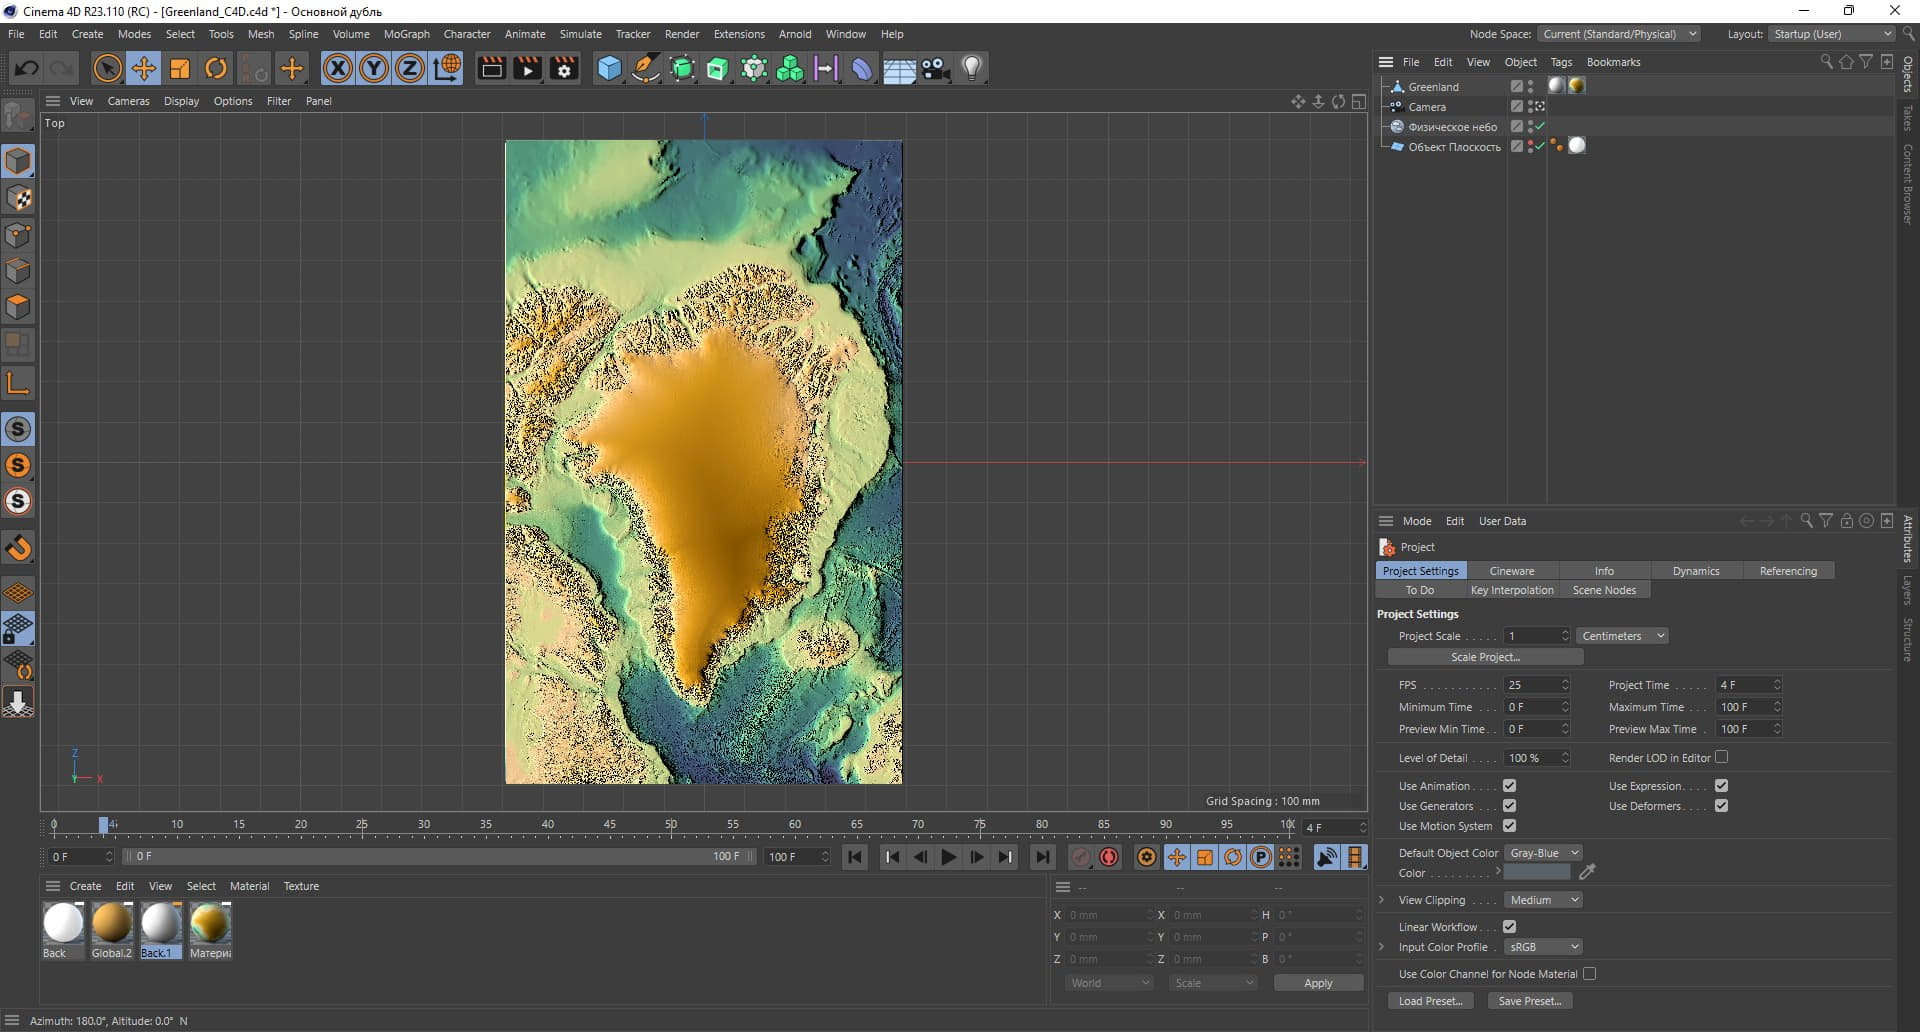Open the Simulate menu
Viewport: 1920px width, 1032px height.
pos(580,34)
